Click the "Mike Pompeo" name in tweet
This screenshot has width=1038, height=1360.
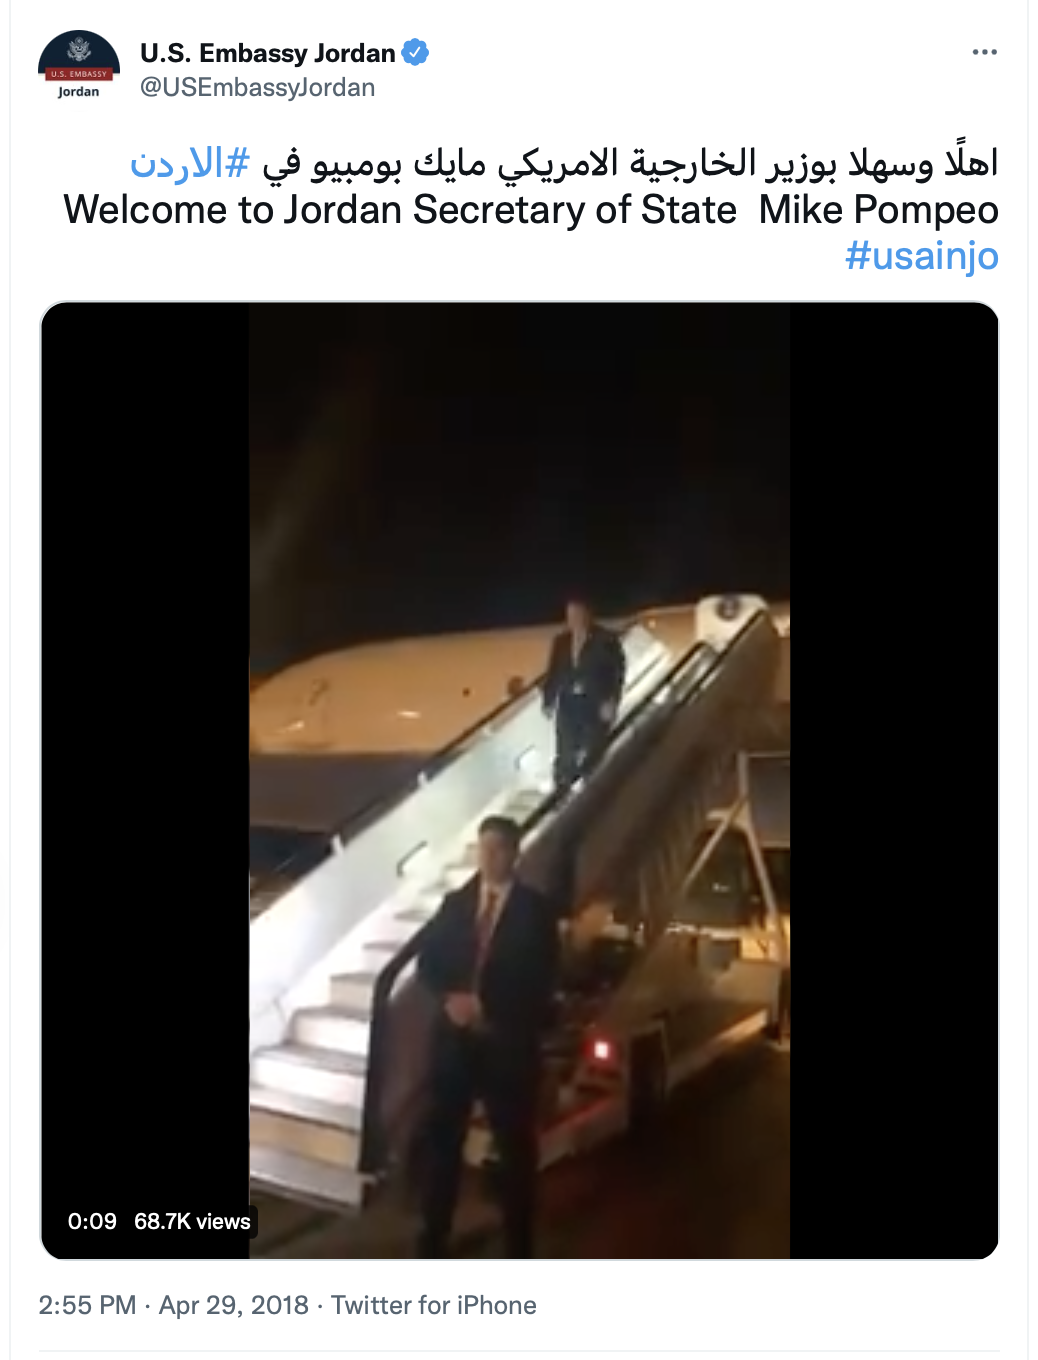[878, 210]
